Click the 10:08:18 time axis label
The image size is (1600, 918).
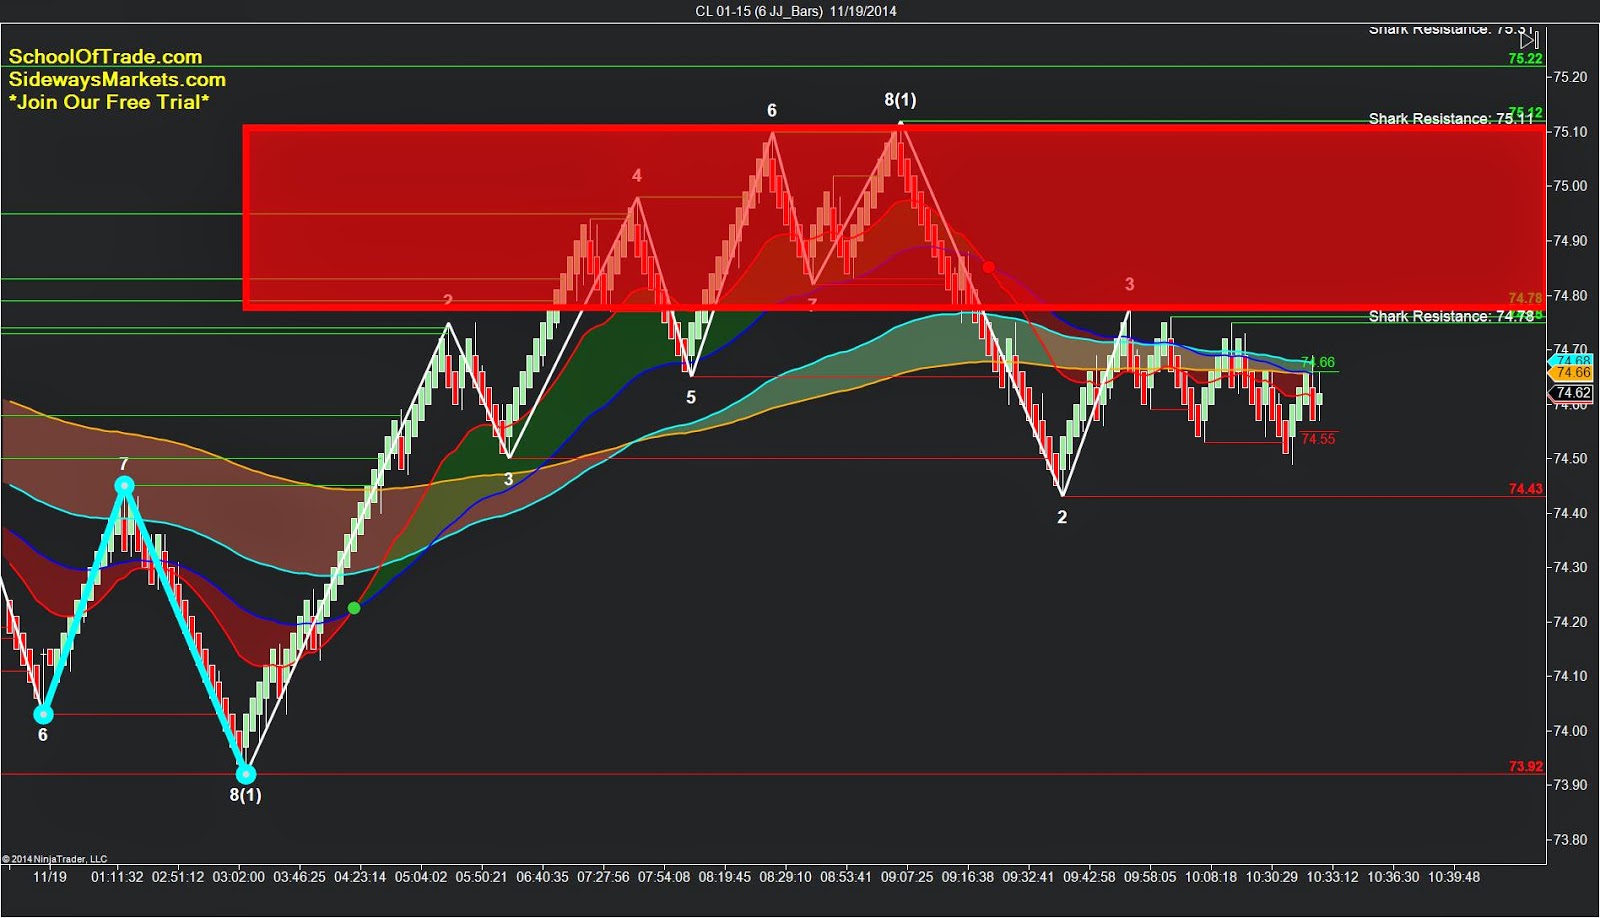click(x=1211, y=877)
